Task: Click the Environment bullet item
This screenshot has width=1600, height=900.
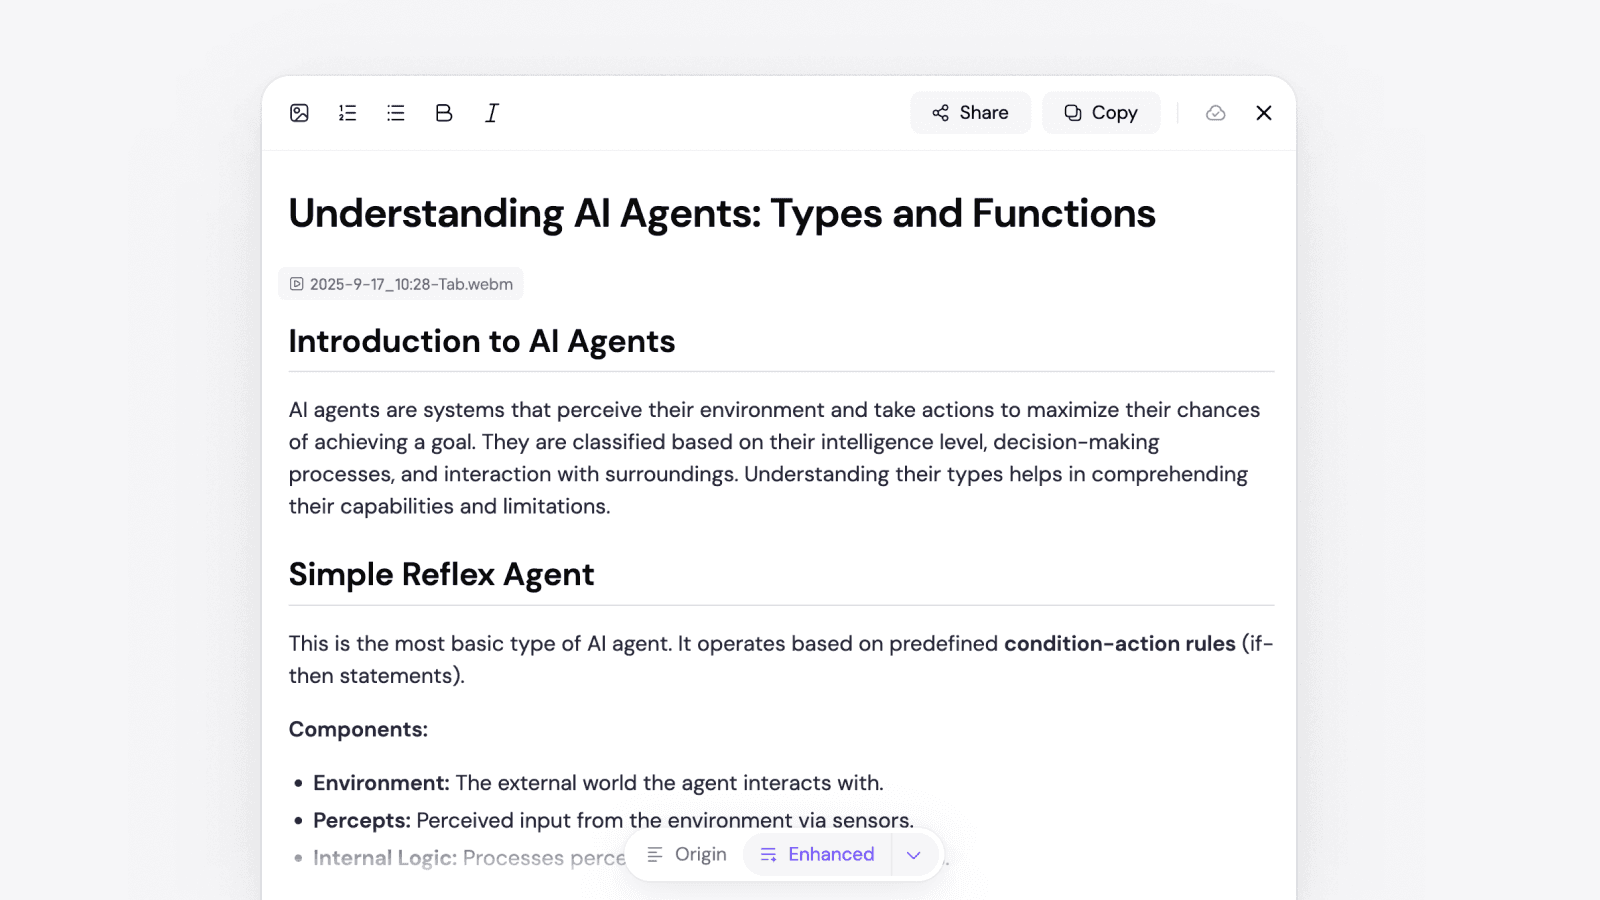Action: 598,783
